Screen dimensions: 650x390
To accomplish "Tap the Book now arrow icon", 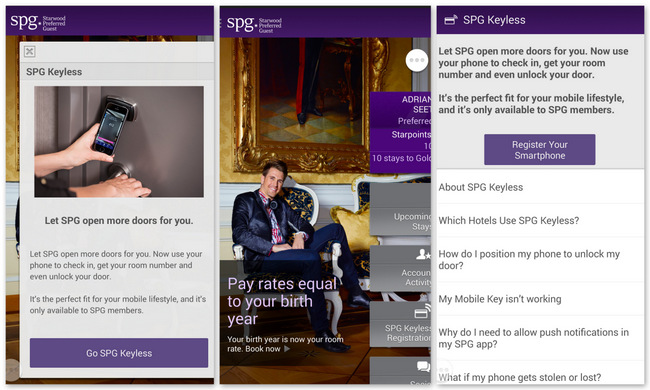I will 286,349.
